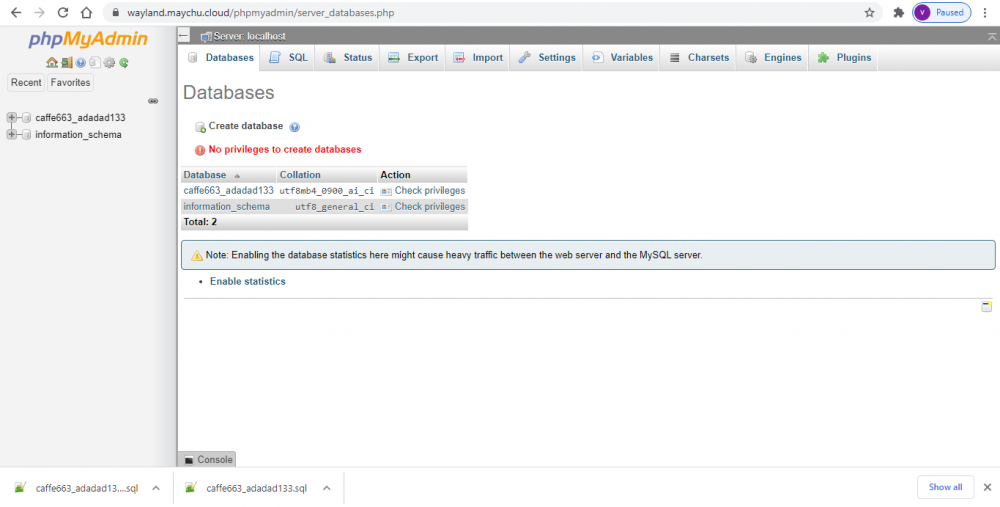Viewport: 1000px width, 507px height.
Task: Sort by Database column header
Action: pos(205,175)
